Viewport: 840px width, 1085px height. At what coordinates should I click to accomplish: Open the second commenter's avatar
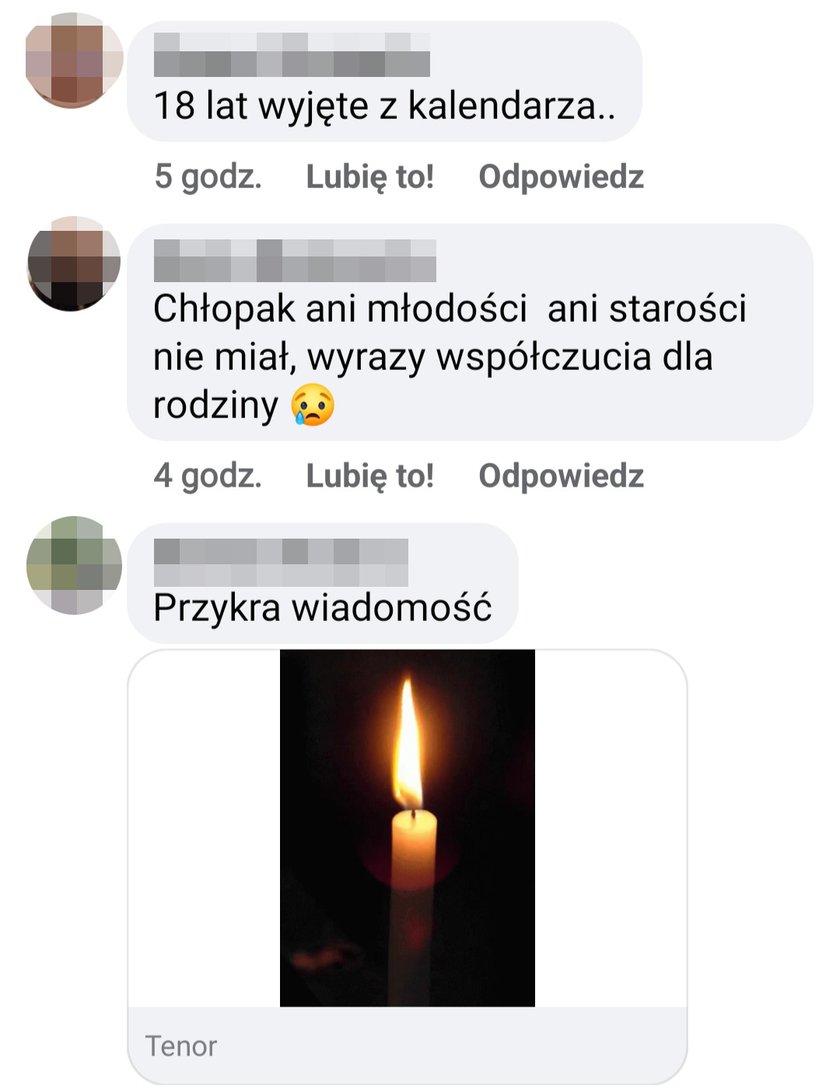(74, 263)
